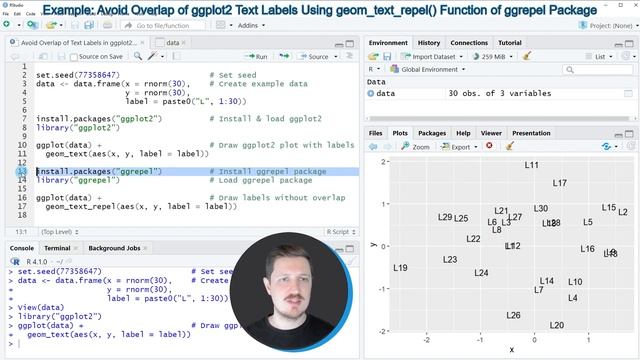The width and height of the screenshot is (640, 360).
Task: Click the Load workspace icon in Environment
Action: 373,56
